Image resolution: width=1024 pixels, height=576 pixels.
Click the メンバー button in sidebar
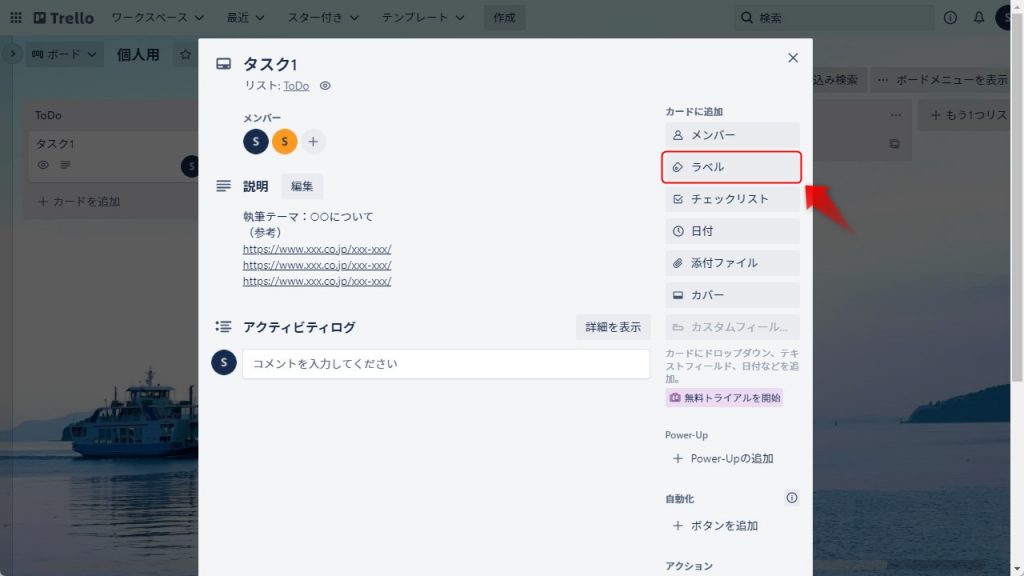[x=732, y=135]
